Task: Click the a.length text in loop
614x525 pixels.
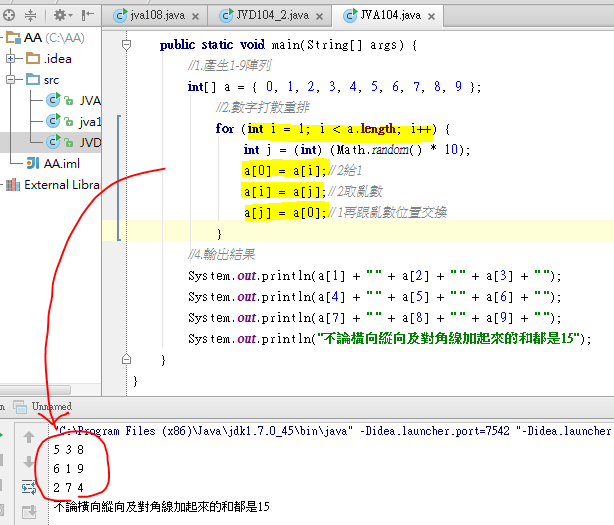Action: (371, 128)
